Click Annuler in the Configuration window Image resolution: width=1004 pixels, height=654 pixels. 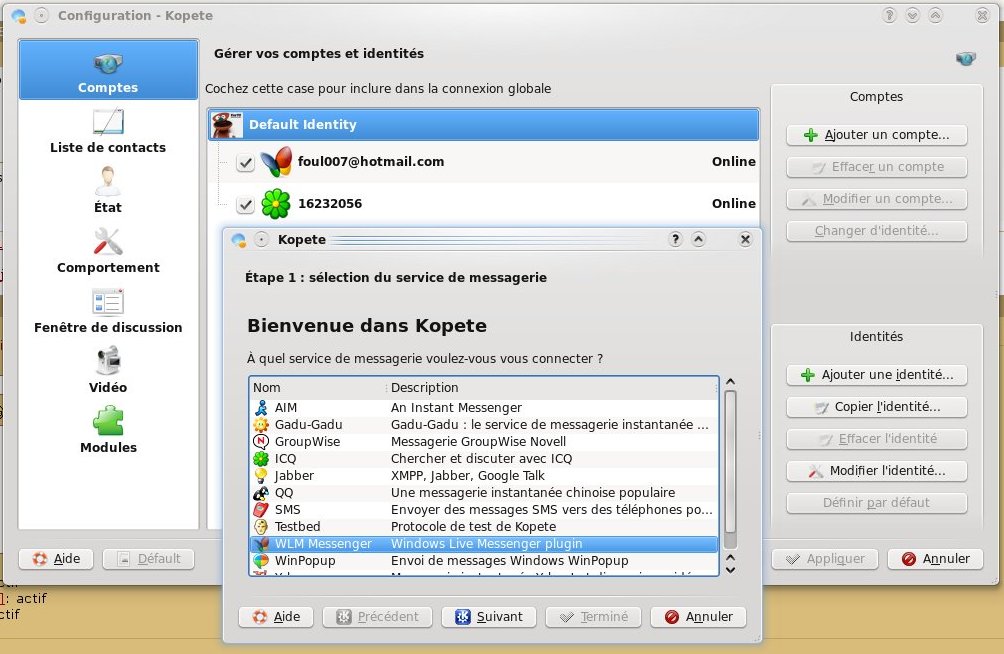pyautogui.click(x=935, y=559)
